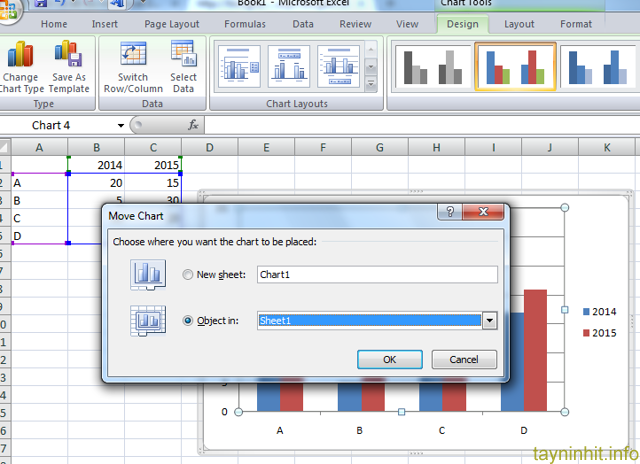The image size is (640, 464).
Task: Select the 2015 legend entry in chart
Action: point(598,333)
